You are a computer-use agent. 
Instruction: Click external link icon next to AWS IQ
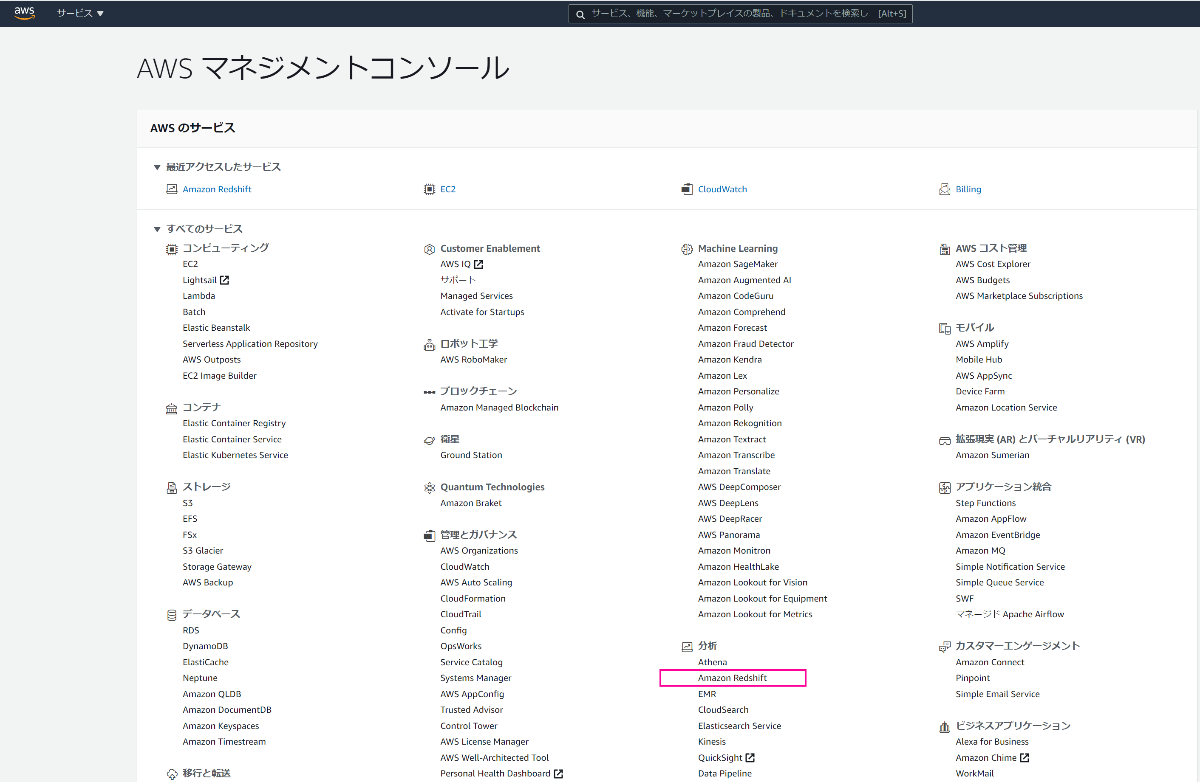coord(479,264)
